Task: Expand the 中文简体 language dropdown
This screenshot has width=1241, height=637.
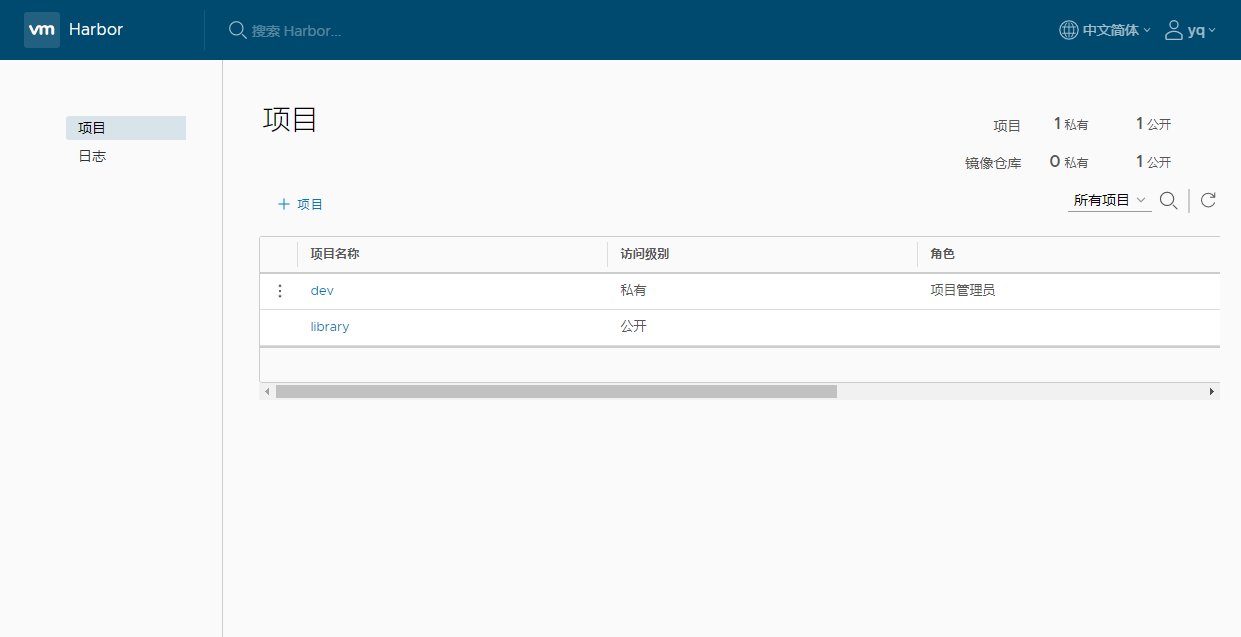Action: (1116, 30)
